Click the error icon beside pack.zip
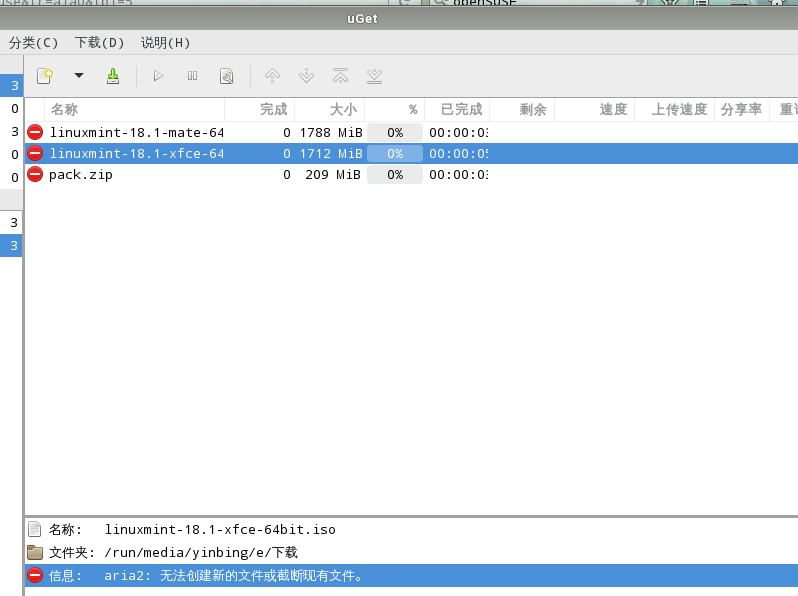Viewport: 798px width, 596px height. point(35,175)
